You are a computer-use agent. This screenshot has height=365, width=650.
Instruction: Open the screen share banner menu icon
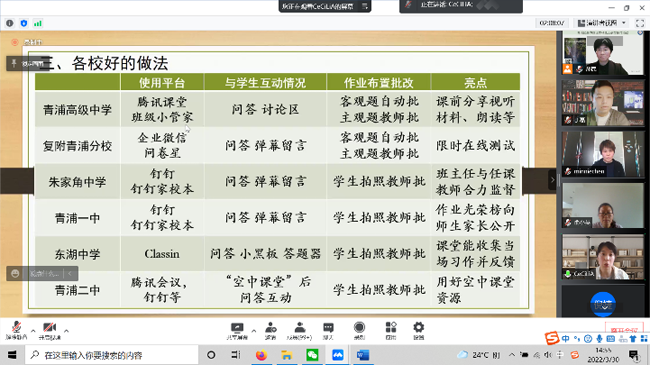pyautogui.click(x=365, y=6)
